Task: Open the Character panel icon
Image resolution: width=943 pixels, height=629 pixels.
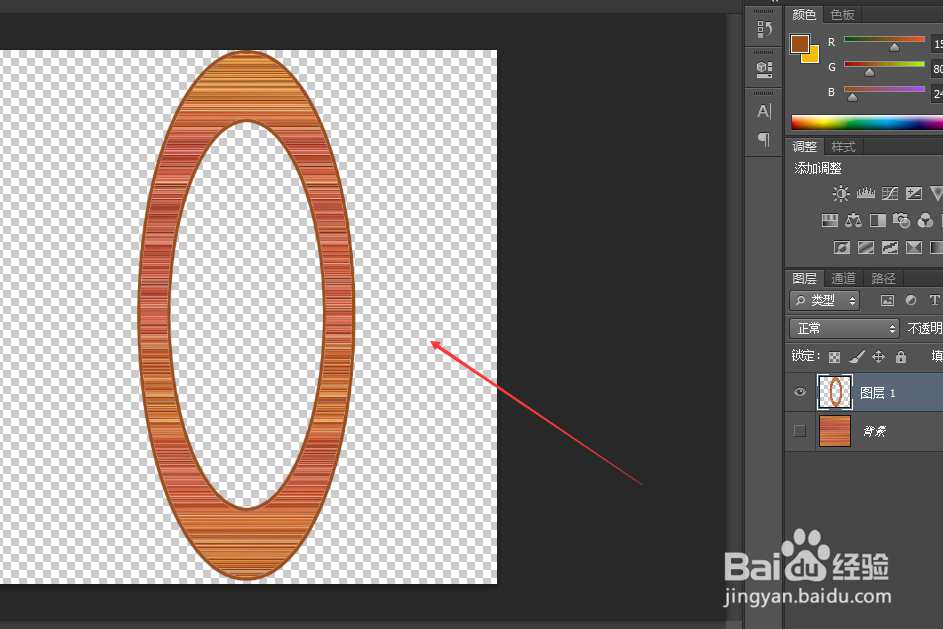Action: click(764, 111)
